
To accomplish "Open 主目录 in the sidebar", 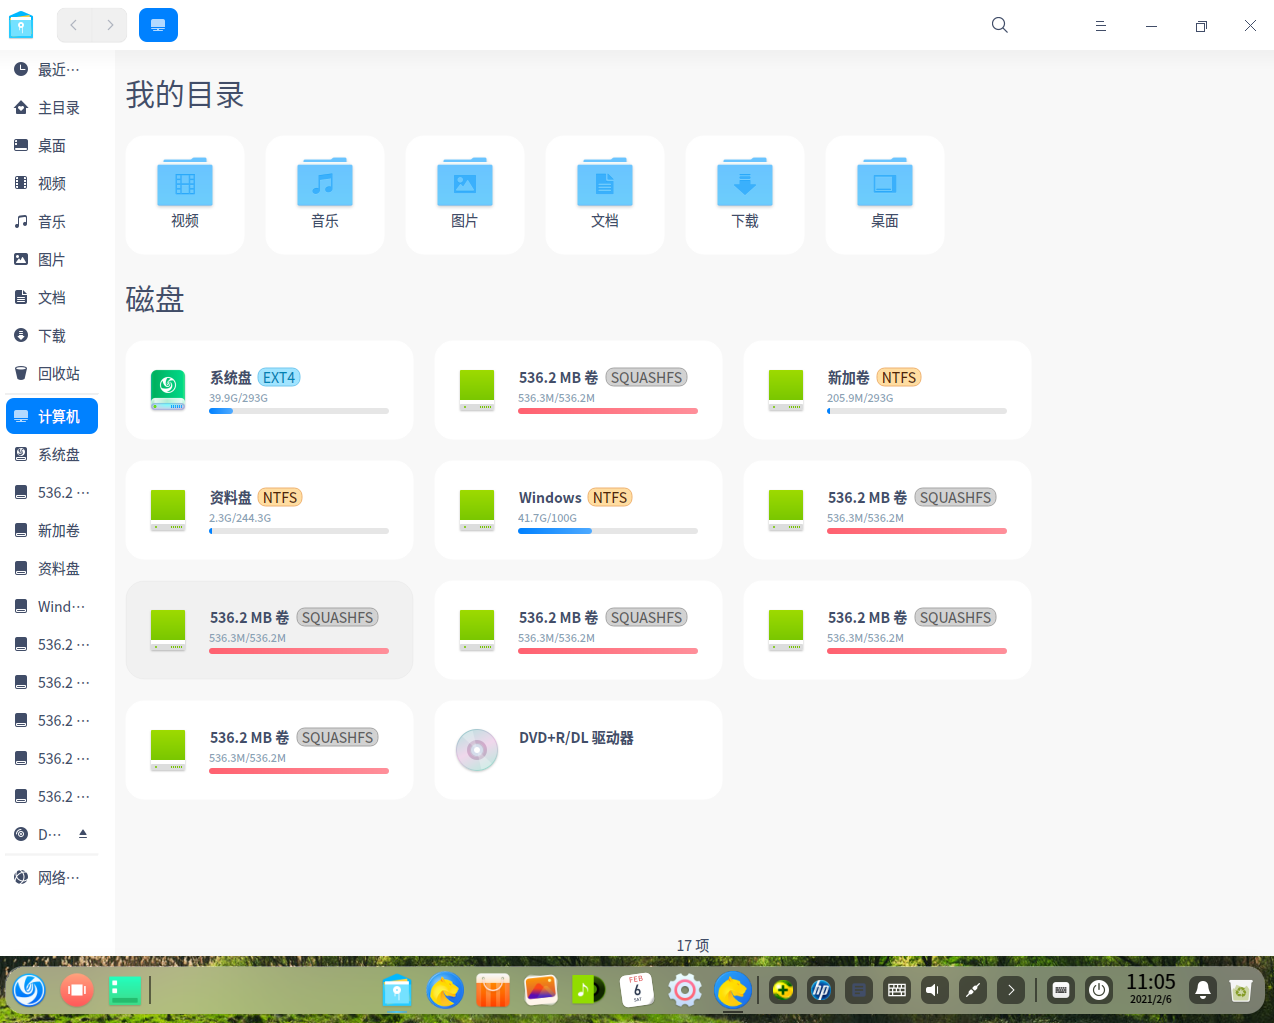I will point(52,108).
